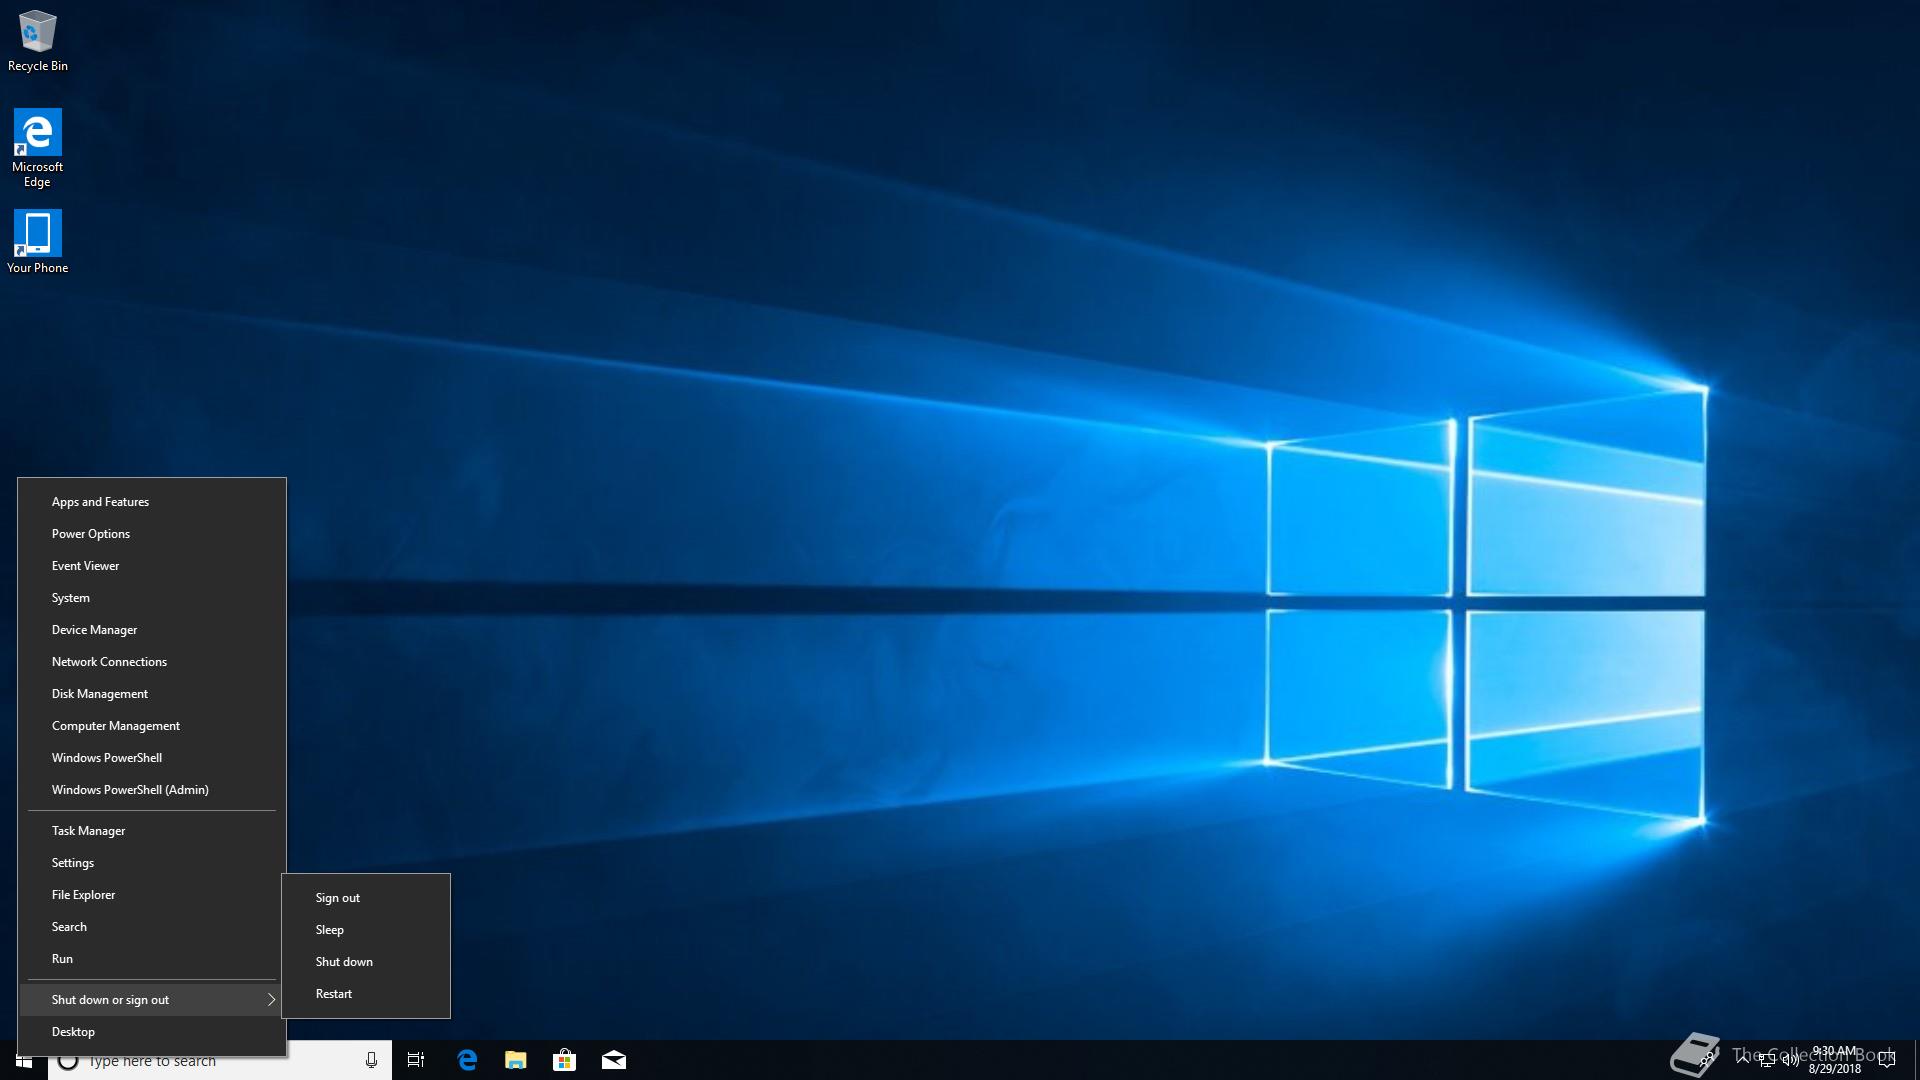
Task: Launch Windows PowerShell (Admin)
Action: point(152,790)
